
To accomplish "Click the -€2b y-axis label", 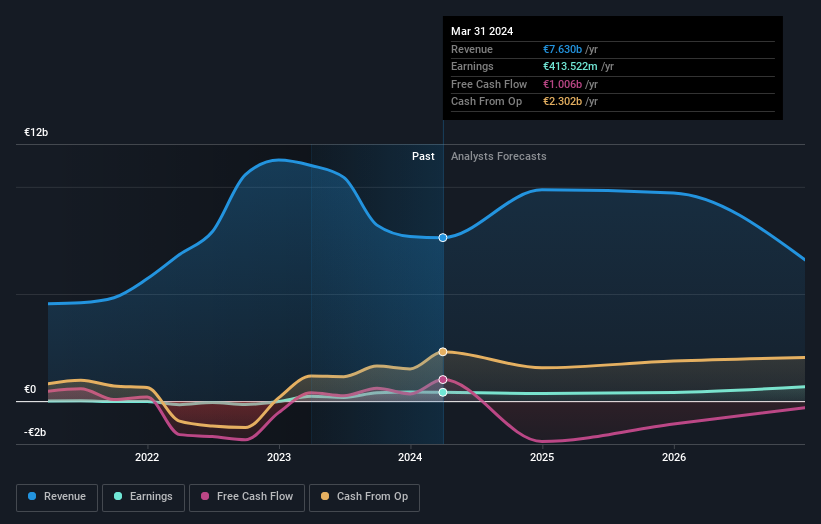I will [x=35, y=432].
